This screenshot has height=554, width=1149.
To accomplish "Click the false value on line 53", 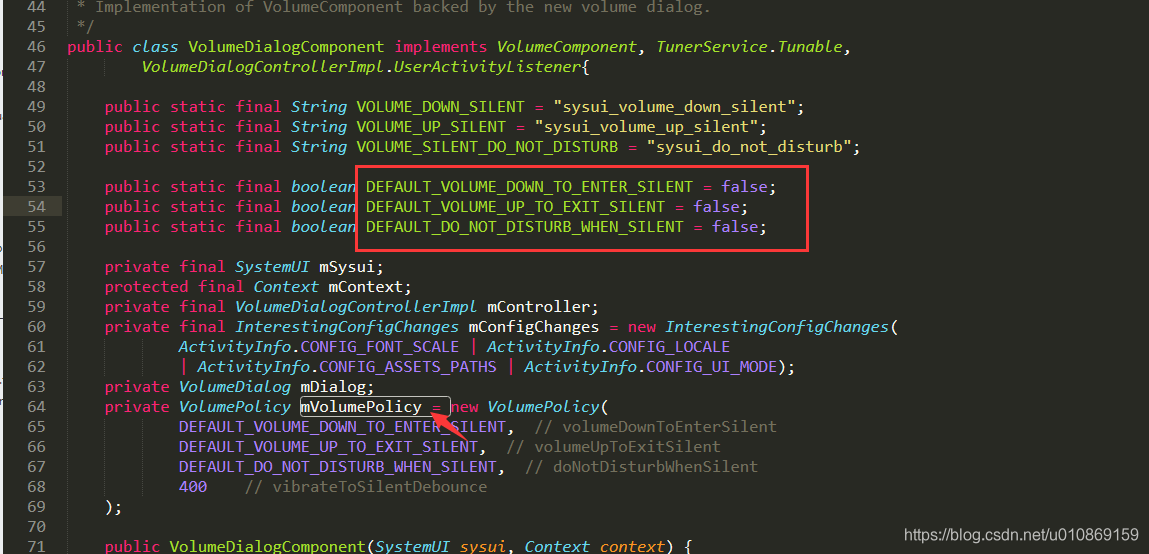I will coord(744,187).
